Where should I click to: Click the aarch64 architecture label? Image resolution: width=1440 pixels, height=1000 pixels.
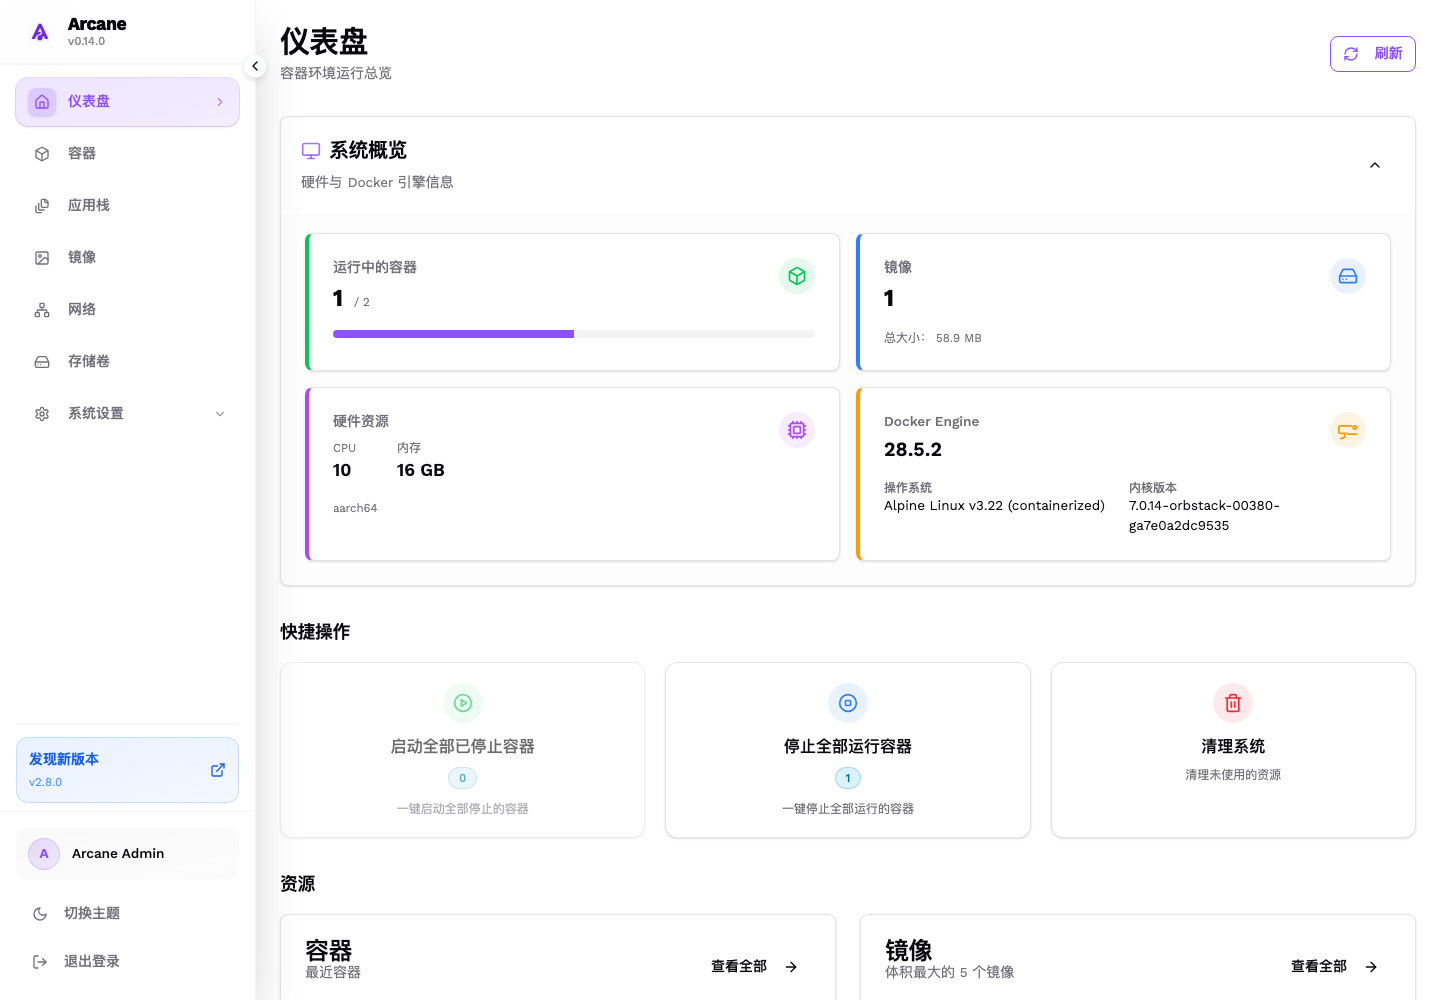(x=355, y=509)
